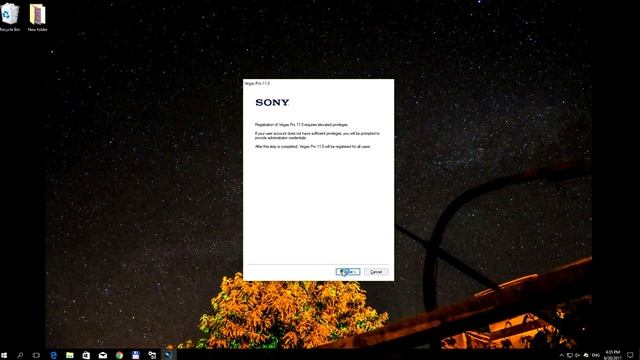Click the text about providing administrator credentials
The width and height of the screenshot is (640, 360).
(x=317, y=136)
